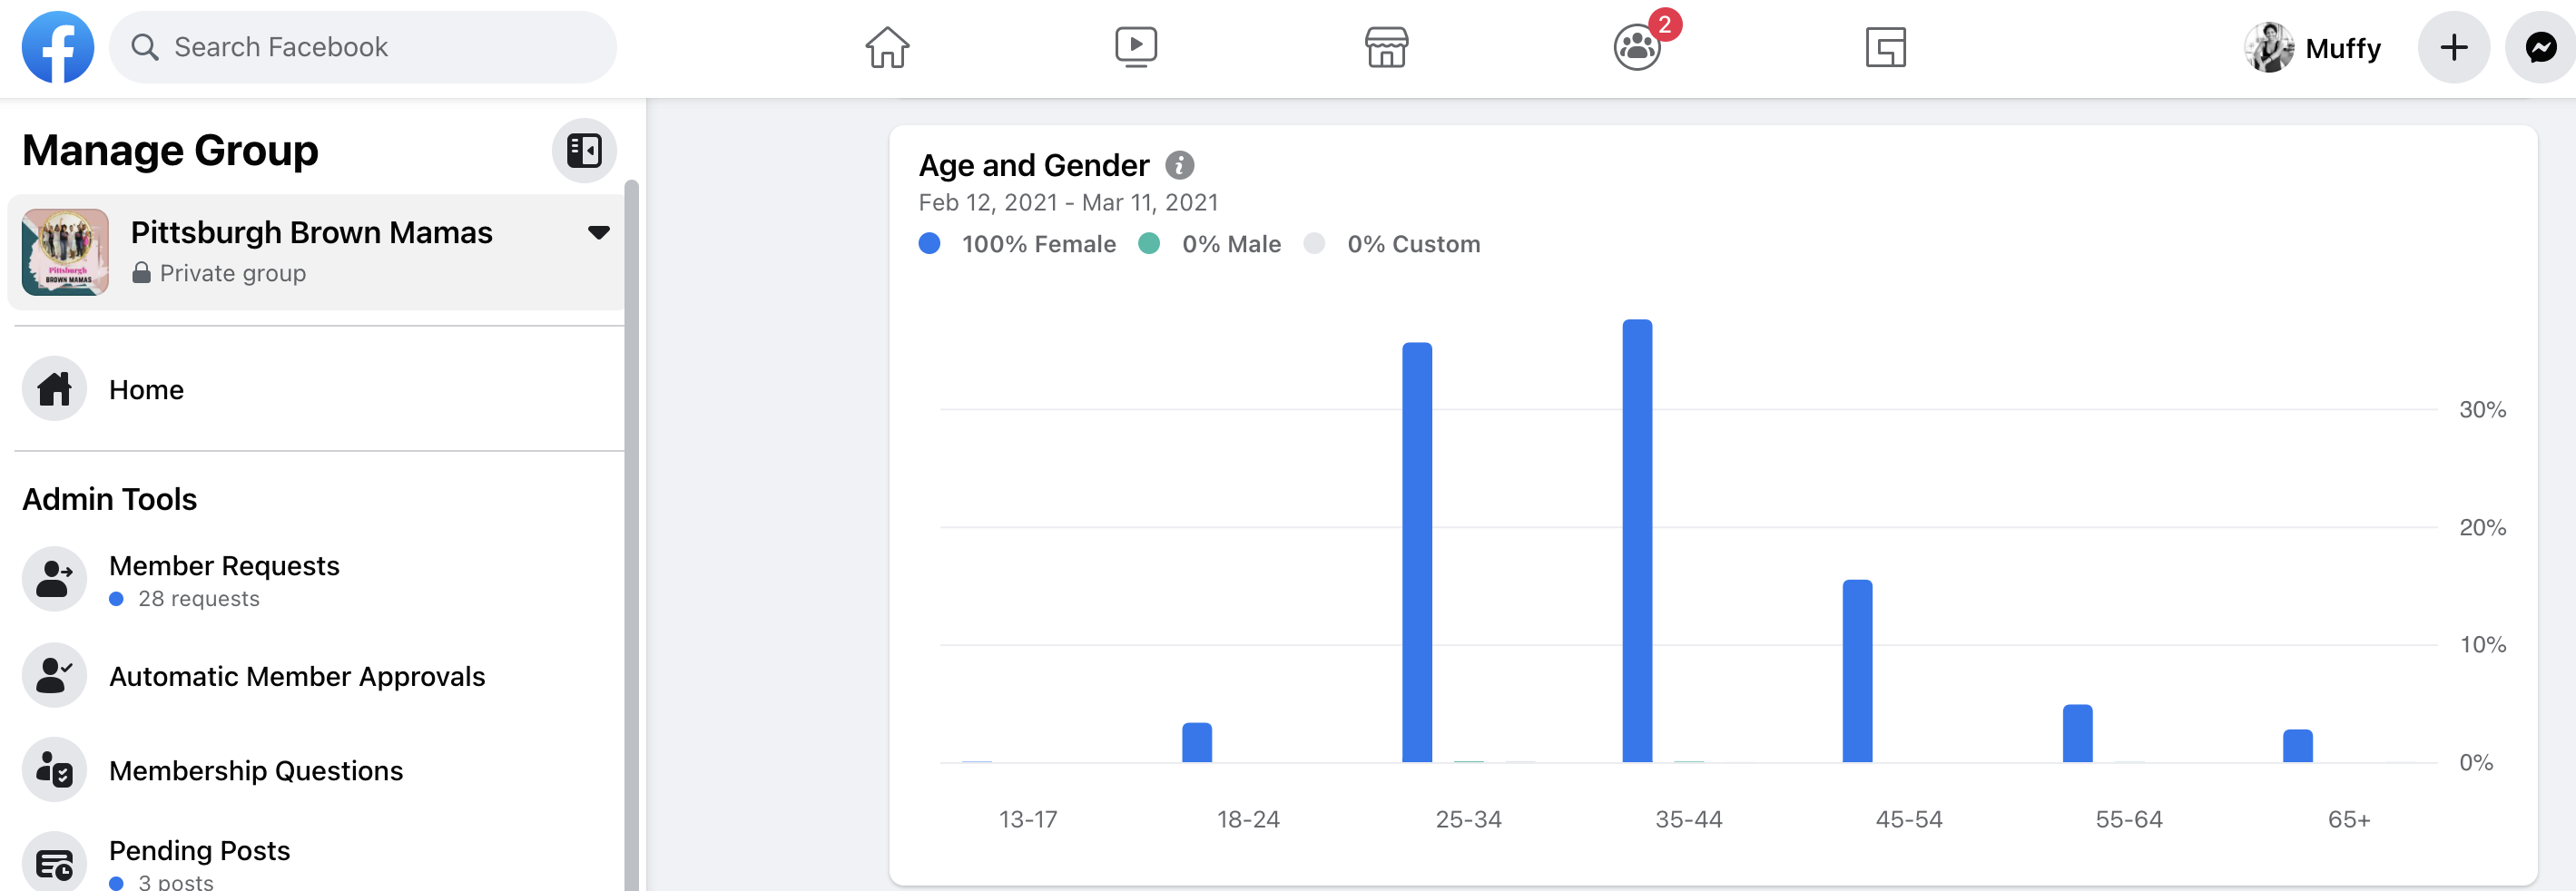Click the green Male legend swatch
Viewport: 2576px width, 891px height.
(x=1149, y=244)
